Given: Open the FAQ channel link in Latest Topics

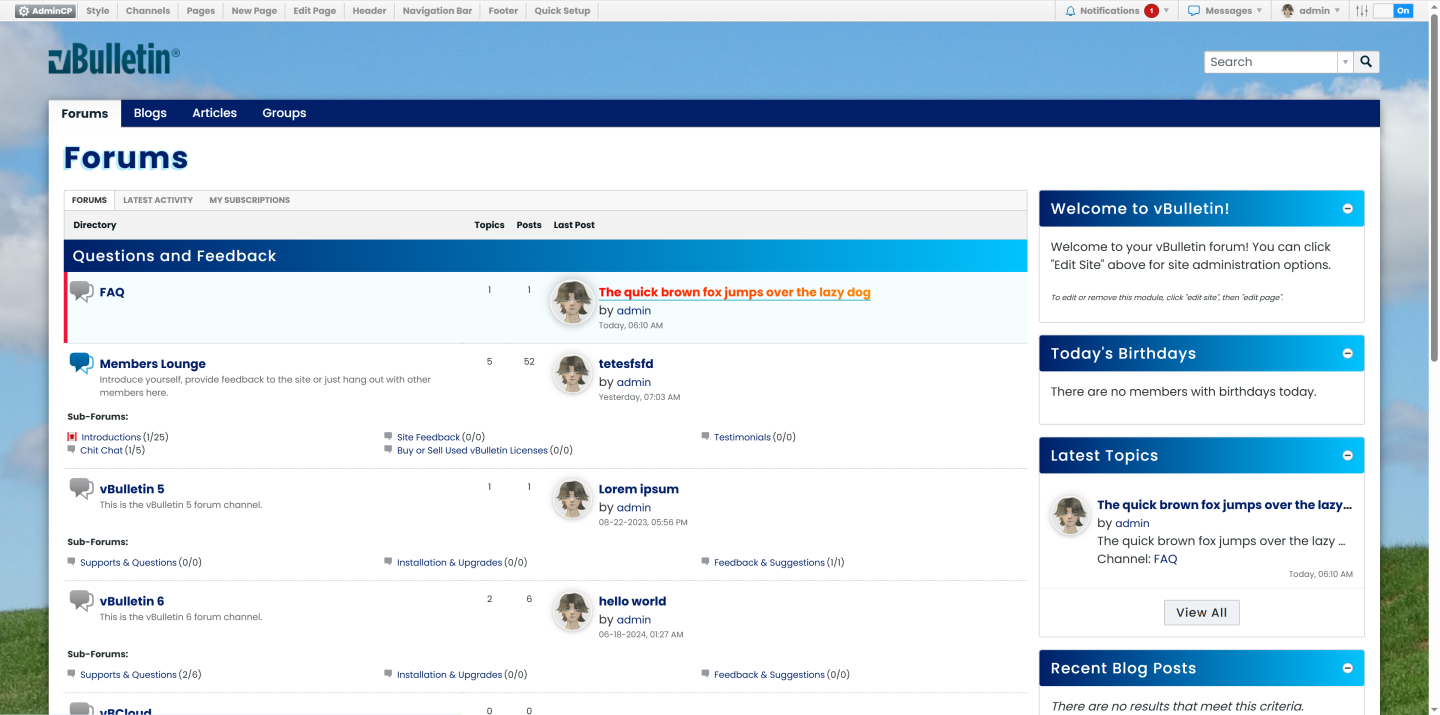Looking at the screenshot, I should pyautogui.click(x=1165, y=559).
